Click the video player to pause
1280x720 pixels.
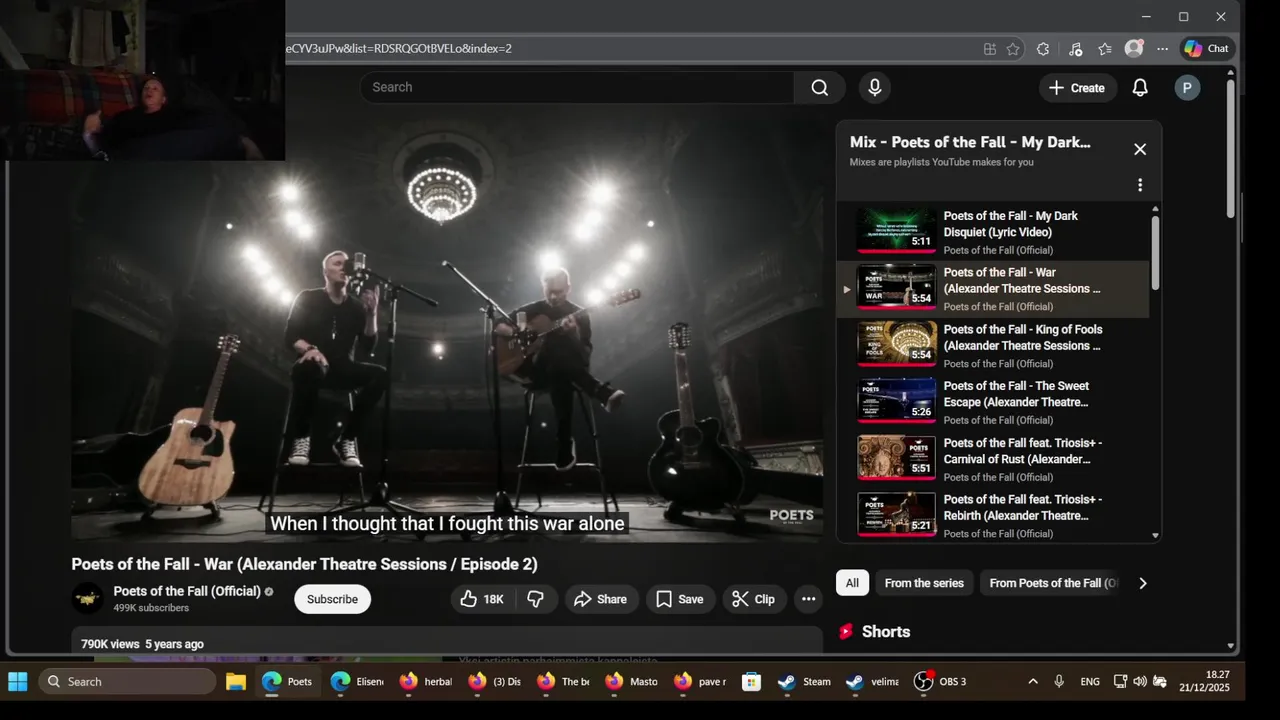click(447, 330)
